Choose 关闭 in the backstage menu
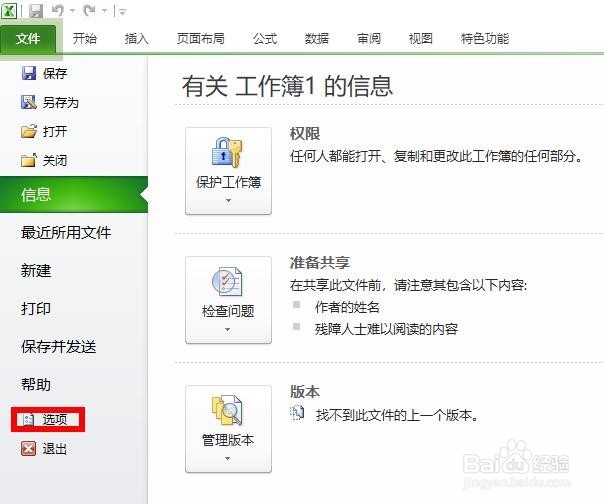Screen dimensions: 604x504 tap(55, 160)
